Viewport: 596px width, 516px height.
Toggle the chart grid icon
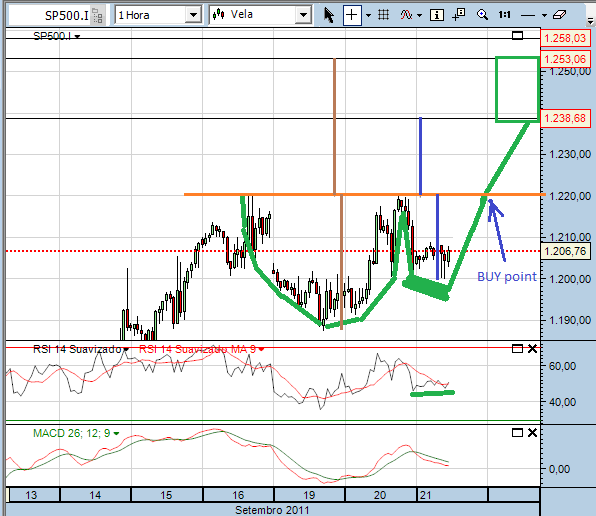[x=384, y=15]
